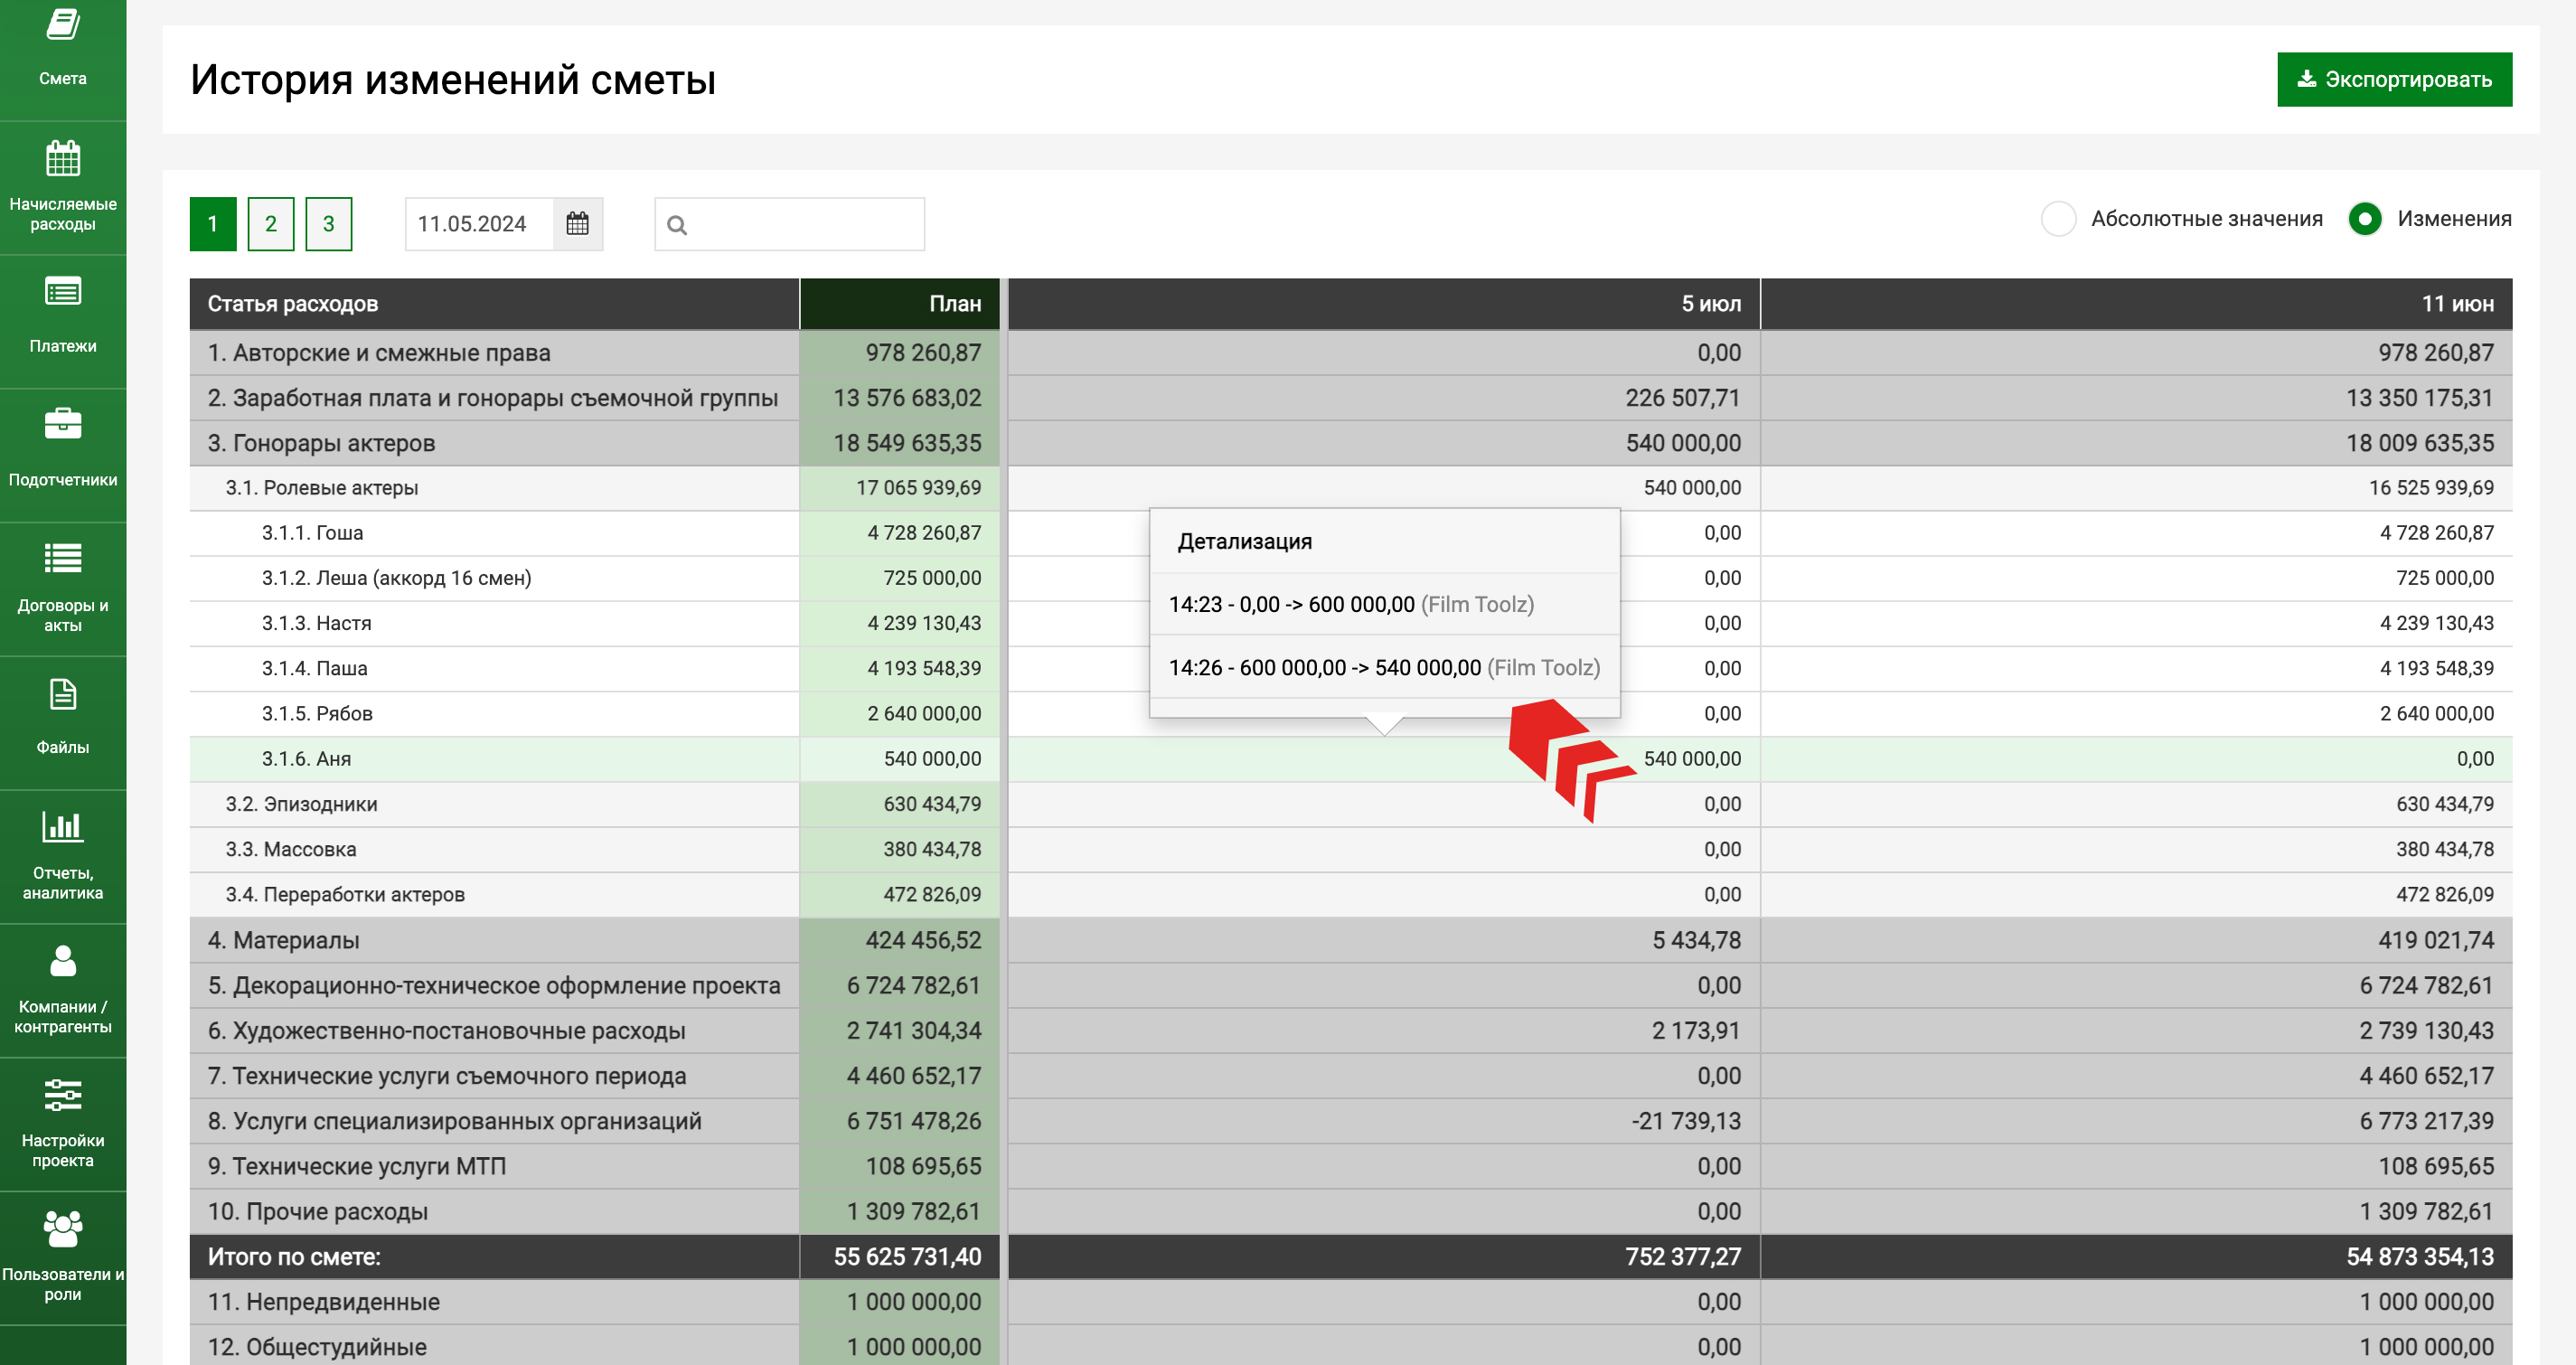
Task: Click 5 июл value 2 173,91
Action: coord(1696,1030)
